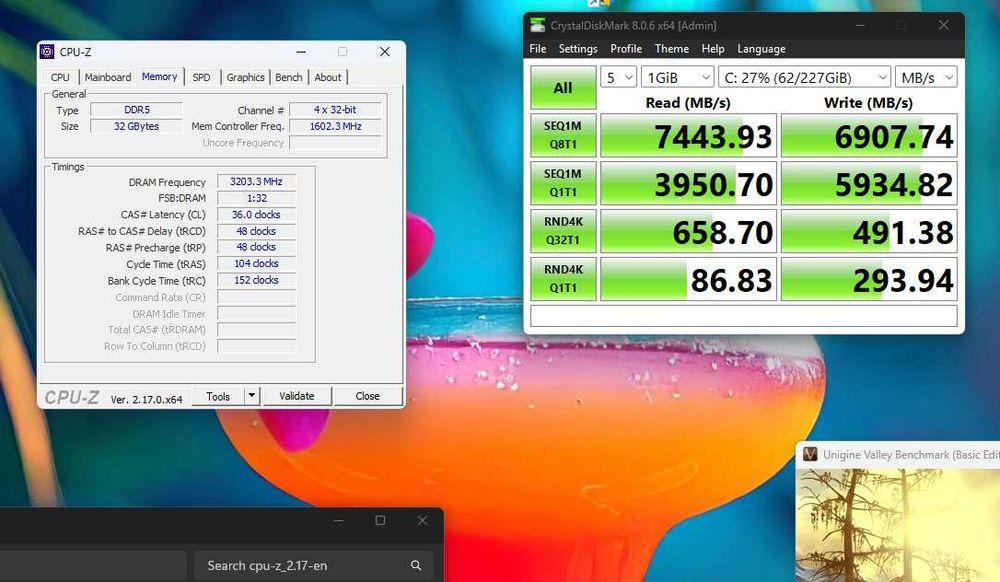Click the SEQ1M Q8T1 write result 6907.74

click(x=869, y=136)
